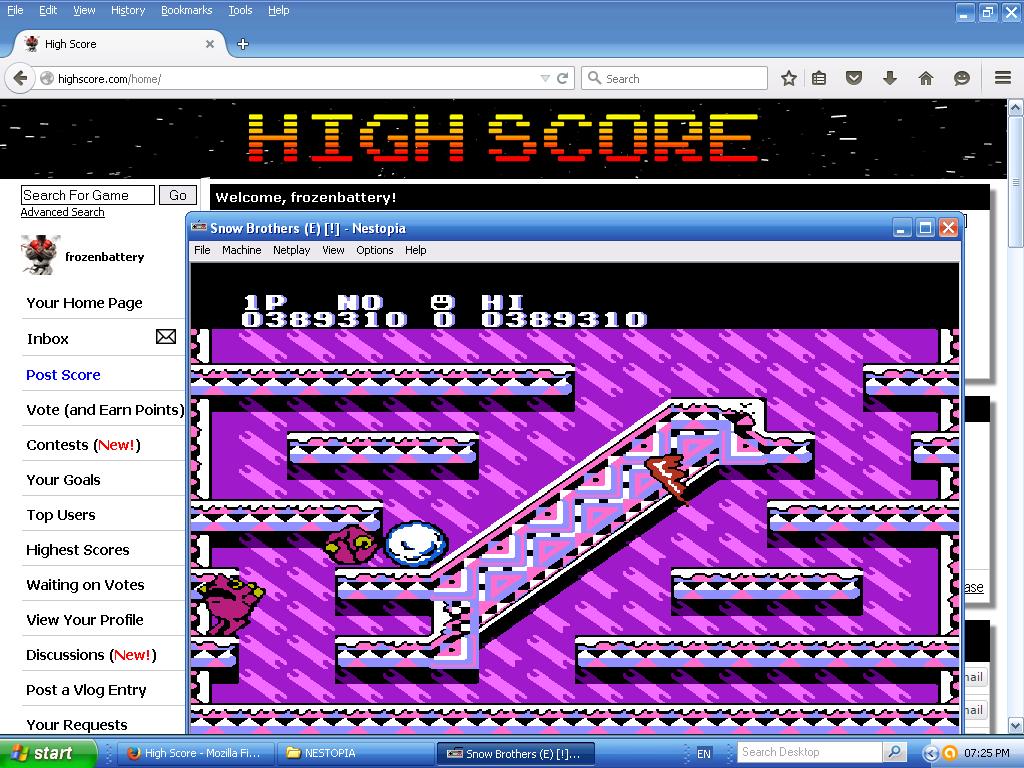Open Top Users link
1024x768 pixels.
61,515
